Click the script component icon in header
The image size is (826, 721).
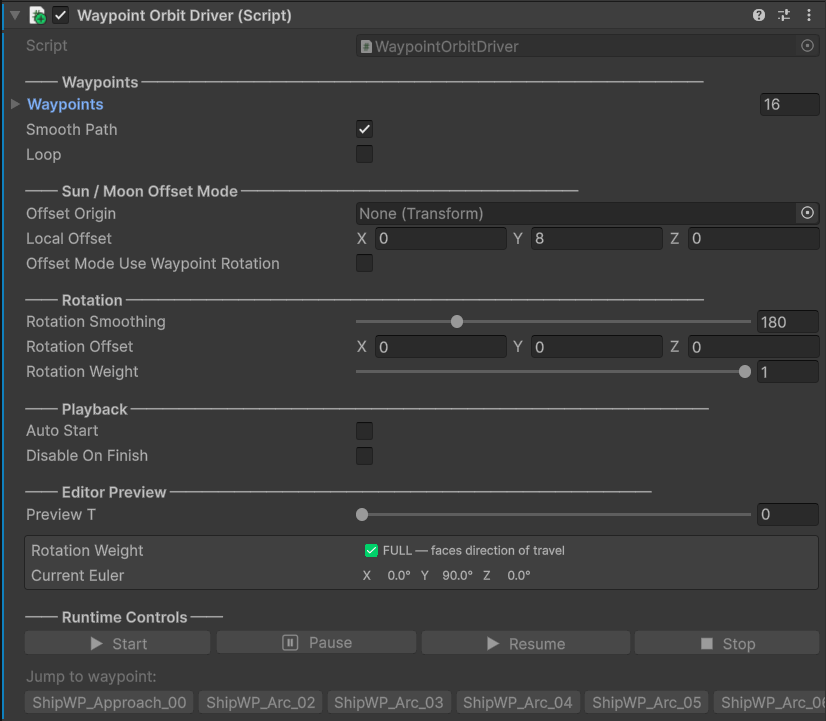(37, 15)
